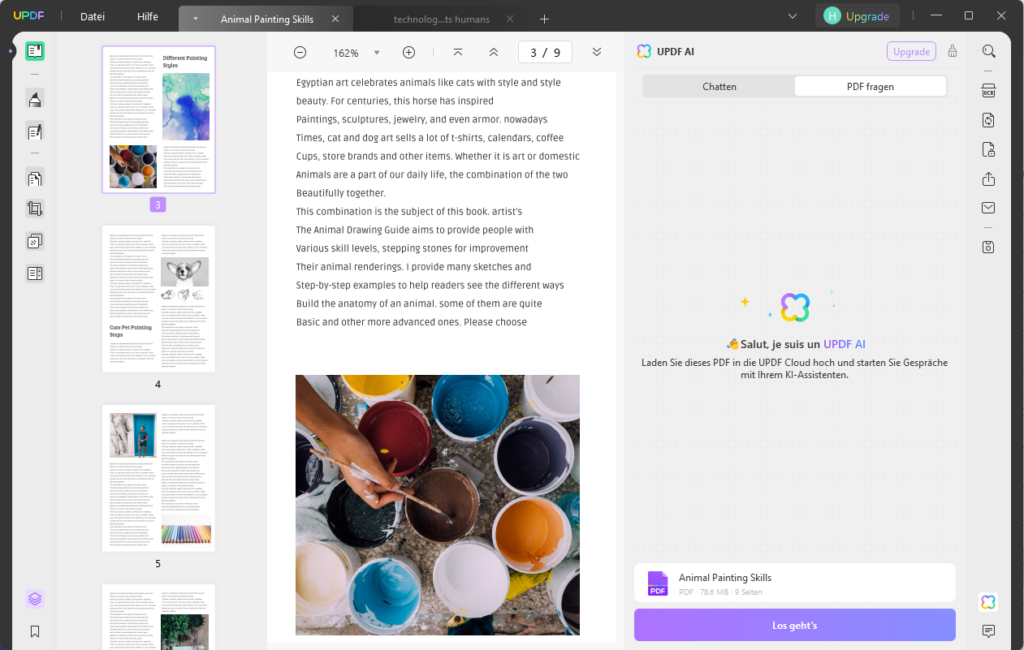Expand the tab list dropdown chevron
The image size is (1024, 650).
793,16
